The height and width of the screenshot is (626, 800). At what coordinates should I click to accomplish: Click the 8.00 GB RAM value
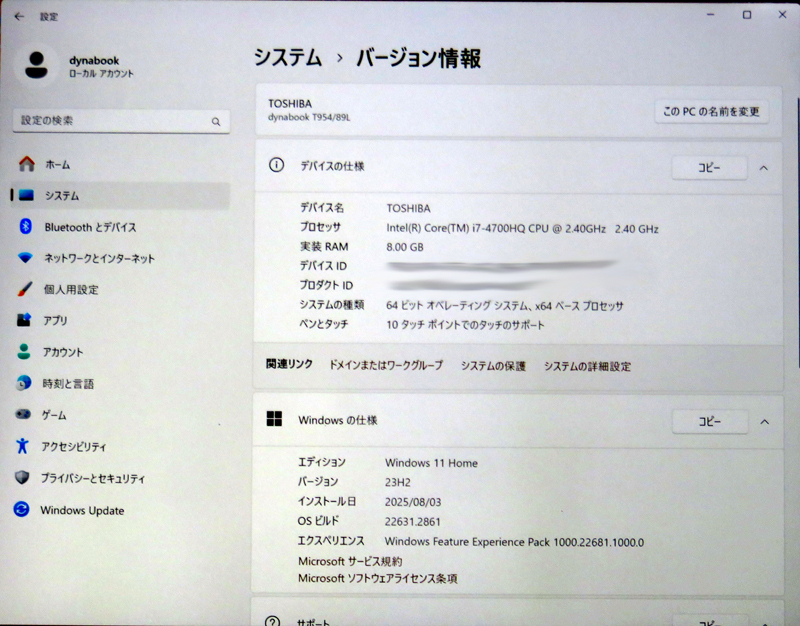(405, 247)
